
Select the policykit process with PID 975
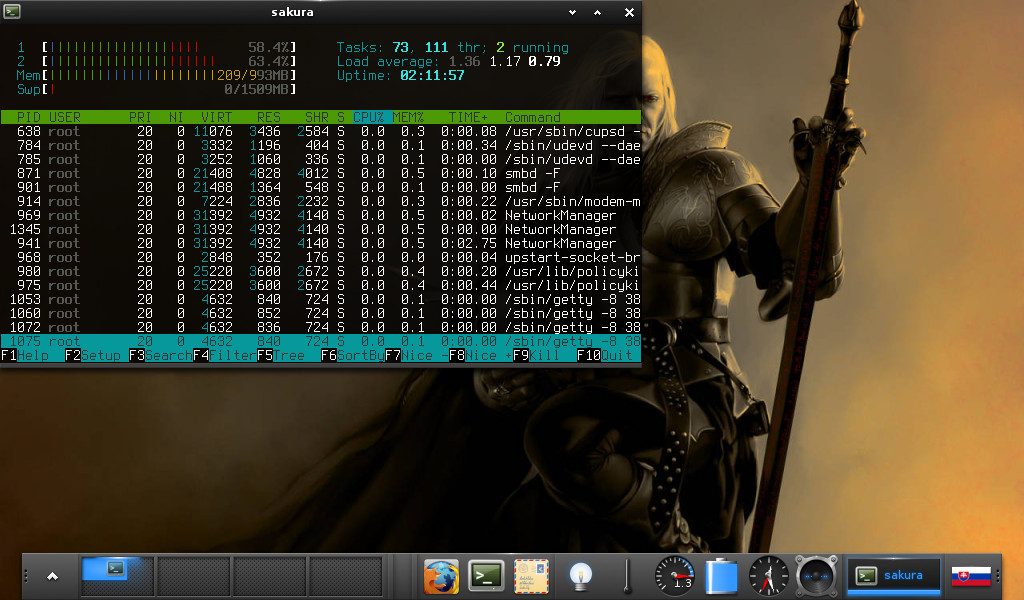[321, 285]
